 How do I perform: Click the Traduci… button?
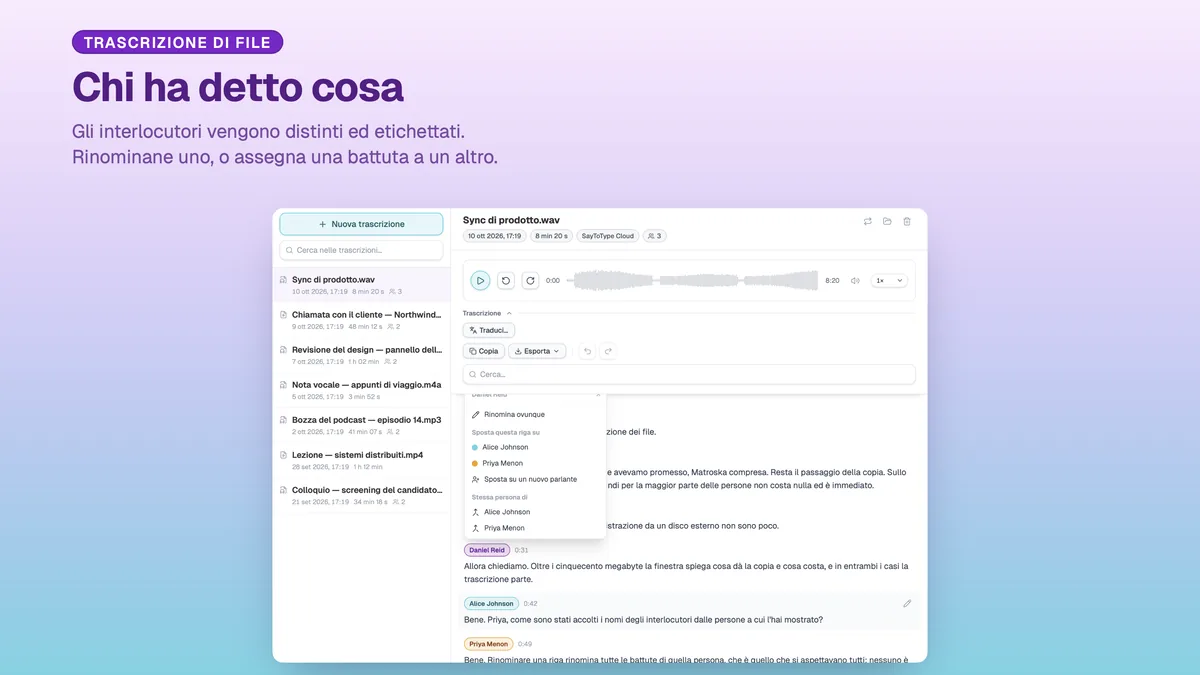tap(489, 330)
